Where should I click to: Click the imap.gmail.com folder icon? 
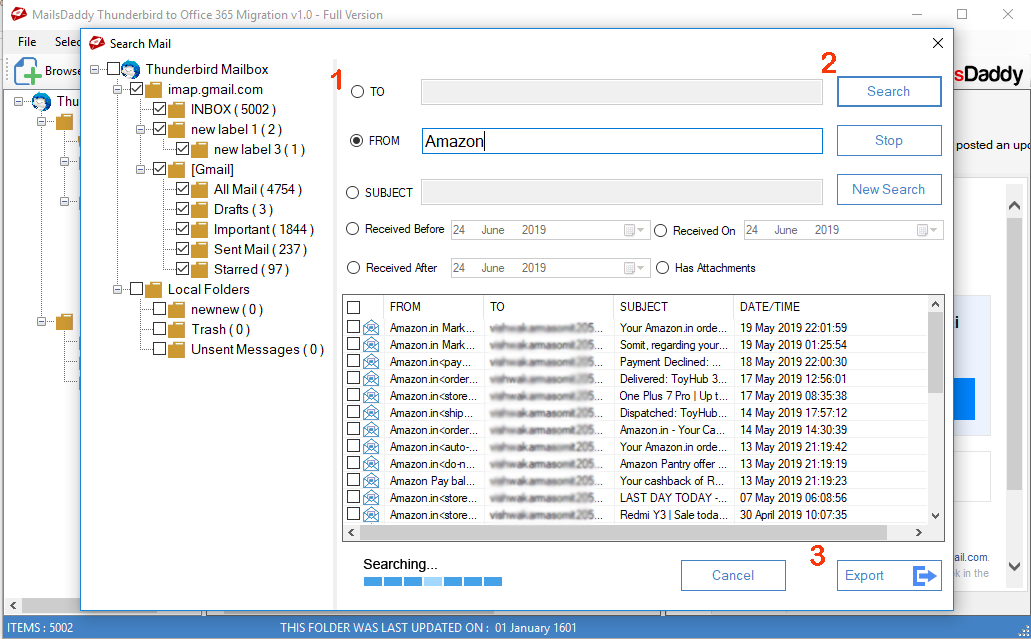tap(153, 90)
